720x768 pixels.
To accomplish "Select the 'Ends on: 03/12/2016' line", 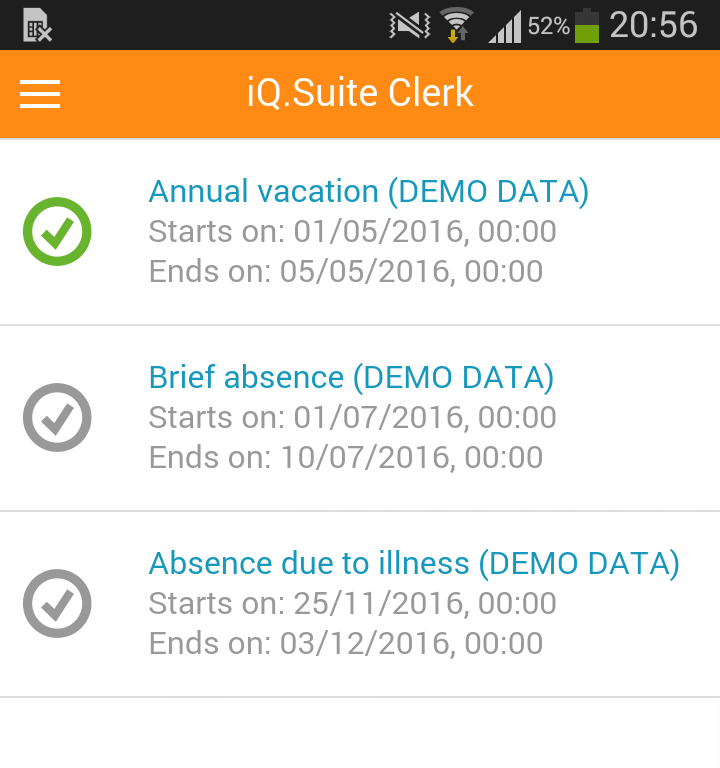I will [345, 643].
